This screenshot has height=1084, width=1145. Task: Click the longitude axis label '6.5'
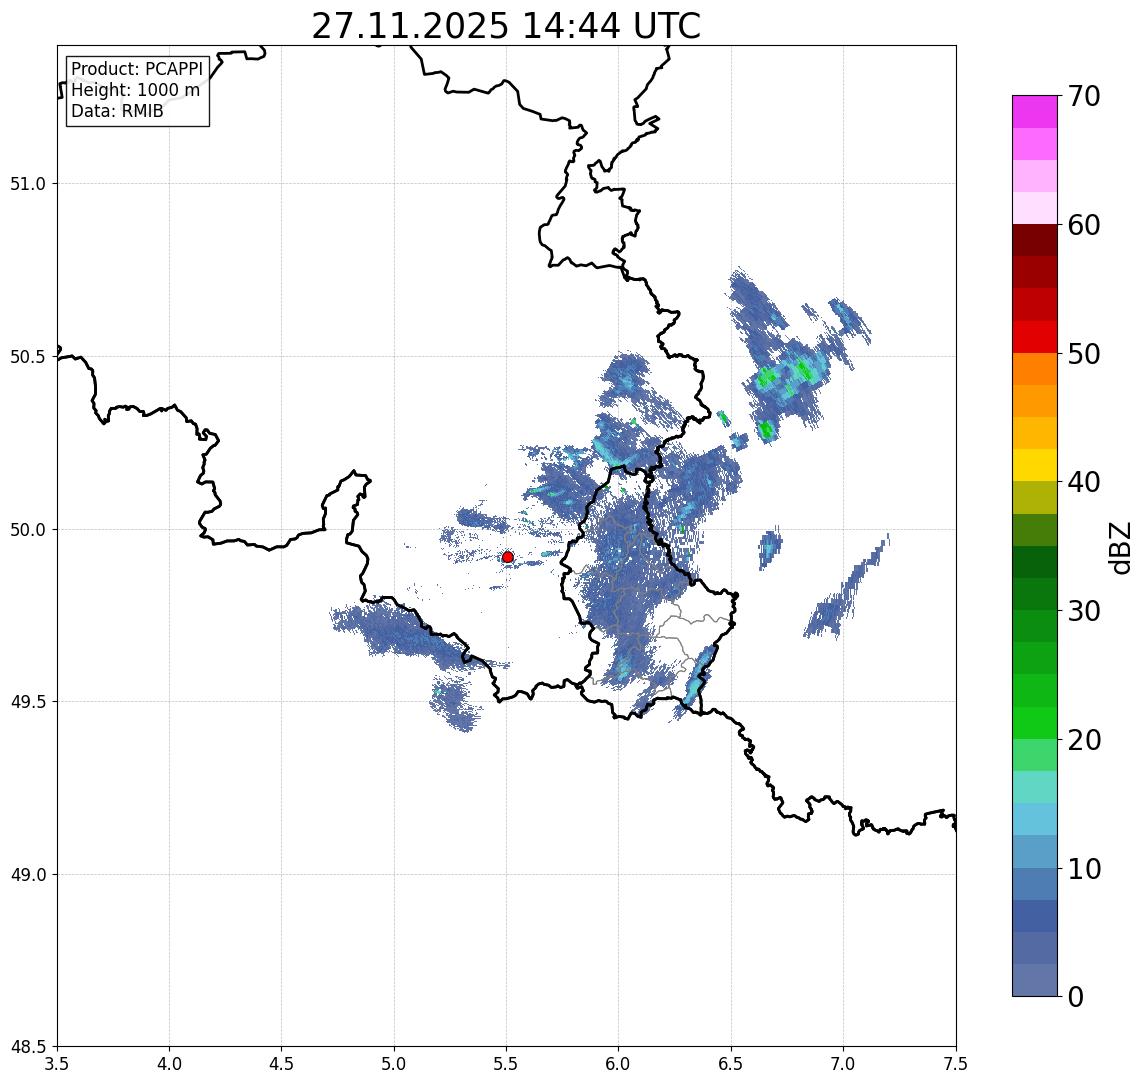click(x=731, y=1064)
